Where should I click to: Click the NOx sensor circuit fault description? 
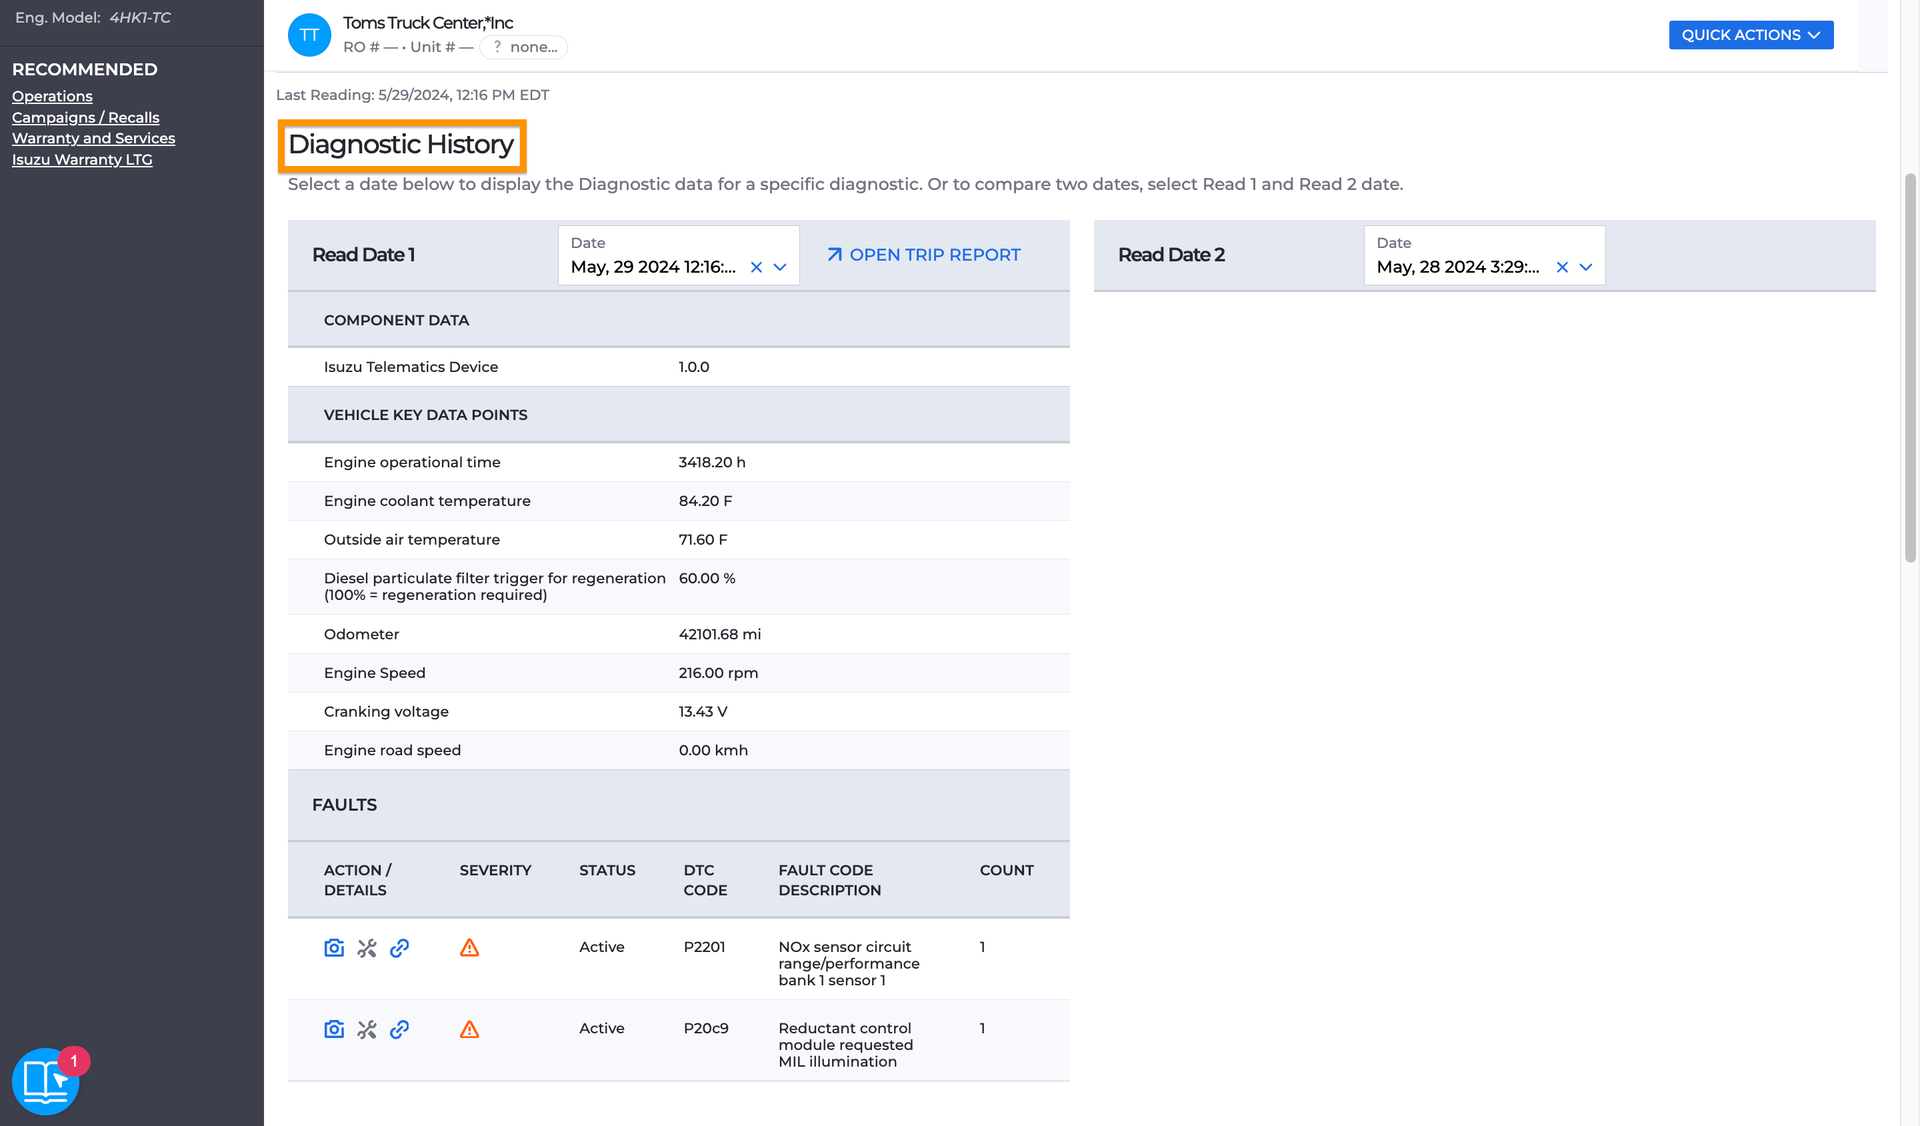tap(848, 963)
